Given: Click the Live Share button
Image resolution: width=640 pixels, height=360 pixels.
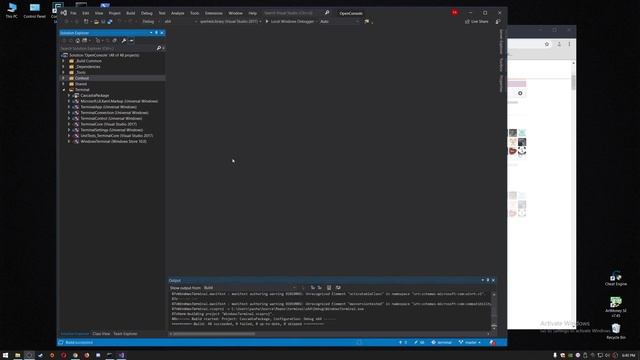Looking at the screenshot, I should [x=476, y=21].
